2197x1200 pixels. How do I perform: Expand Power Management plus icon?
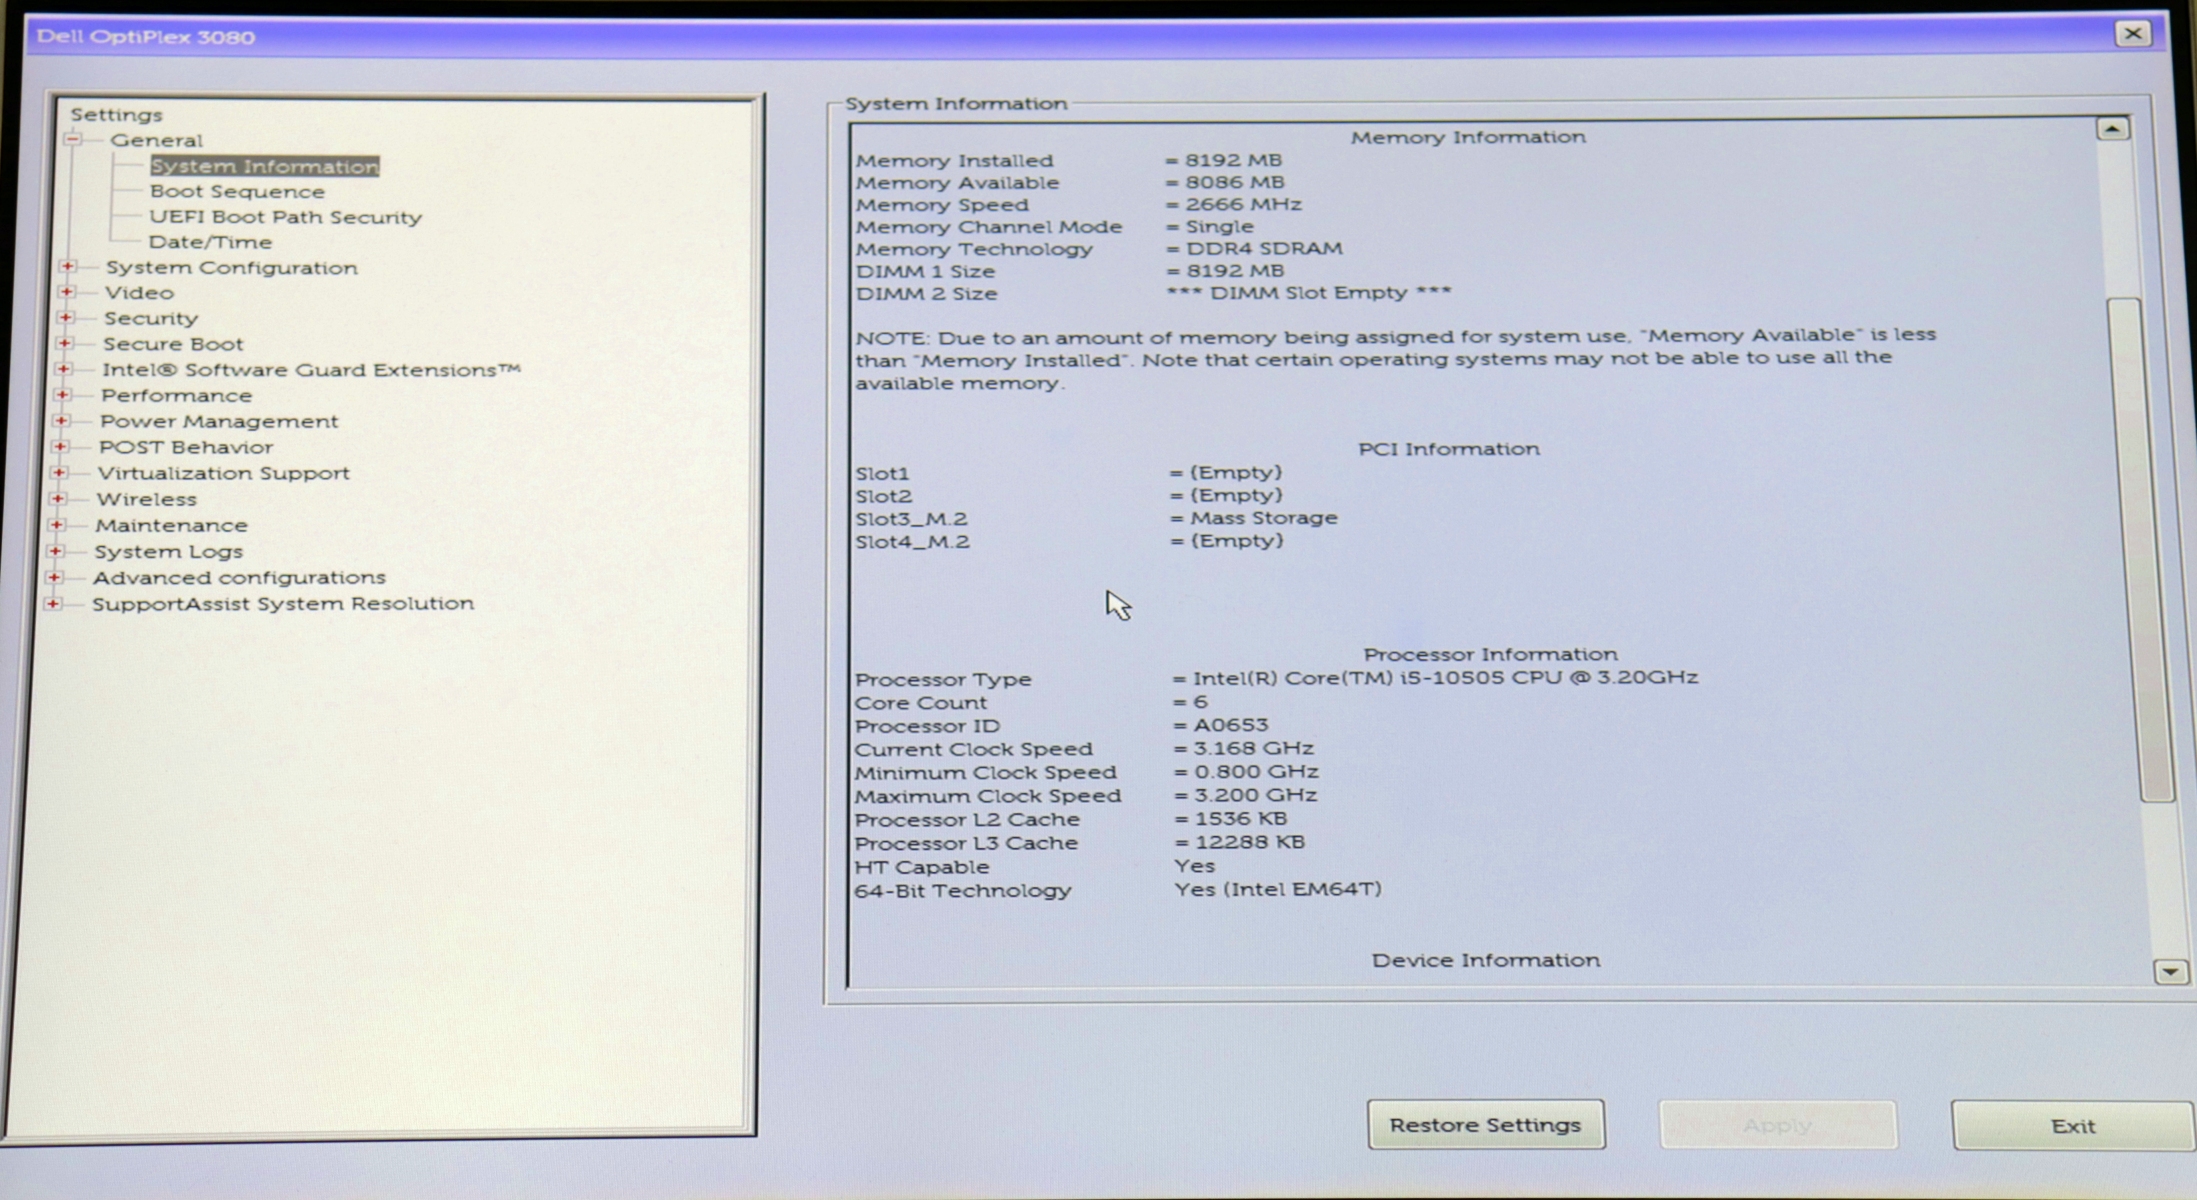[x=61, y=421]
